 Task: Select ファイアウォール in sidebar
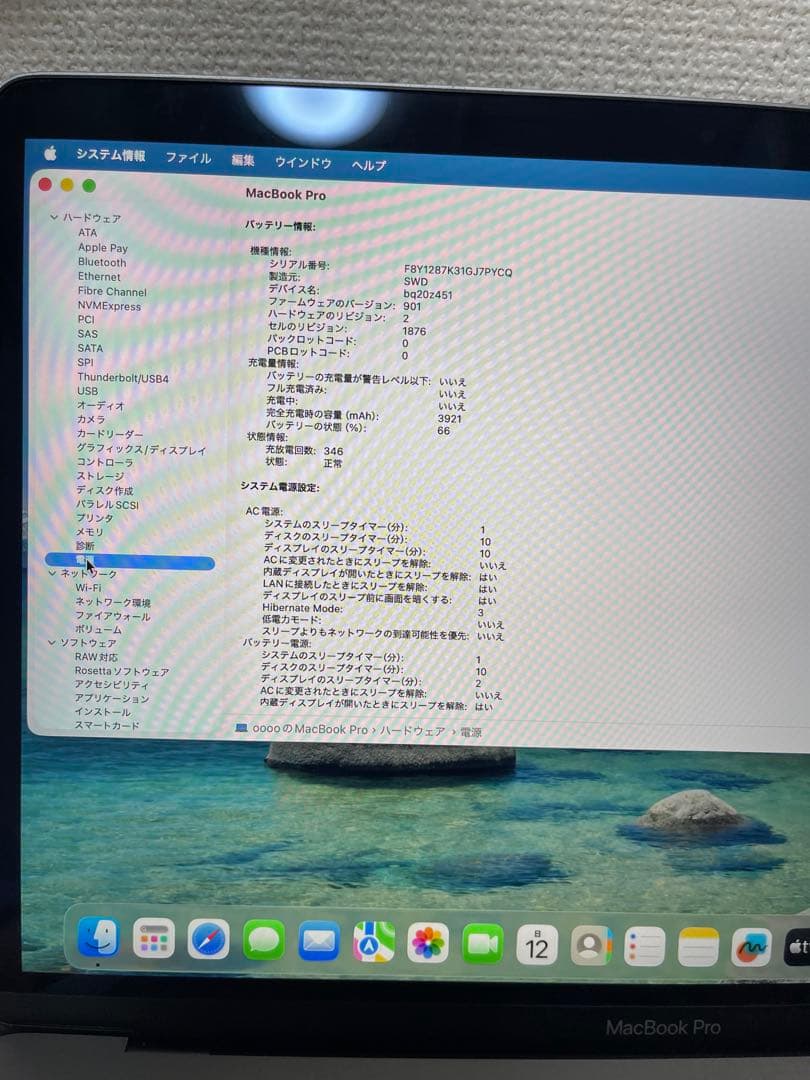point(112,616)
